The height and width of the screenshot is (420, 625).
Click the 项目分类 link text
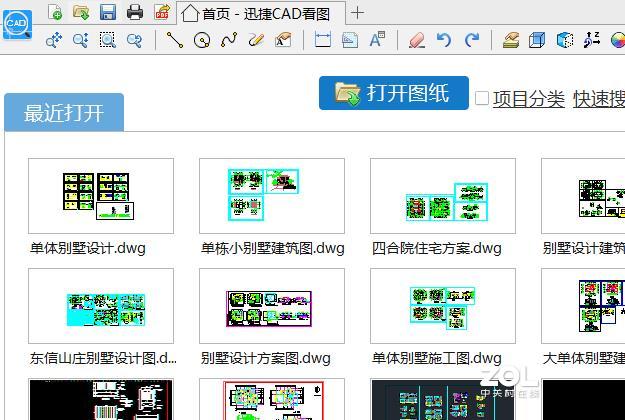click(529, 99)
